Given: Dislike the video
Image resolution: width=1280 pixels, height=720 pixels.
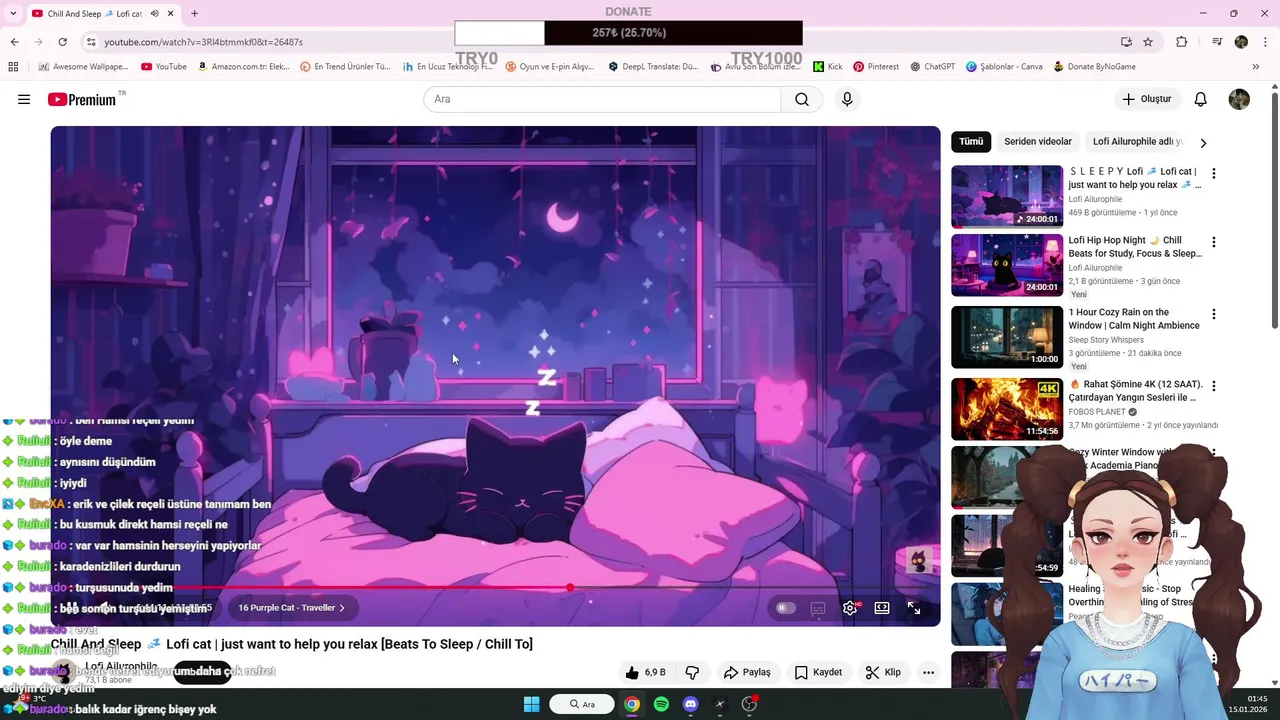Looking at the screenshot, I should tap(691, 672).
